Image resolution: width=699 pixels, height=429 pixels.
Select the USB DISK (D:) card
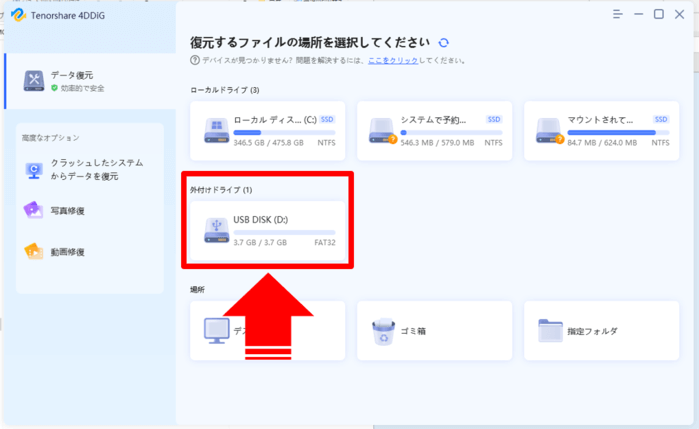[267, 231]
